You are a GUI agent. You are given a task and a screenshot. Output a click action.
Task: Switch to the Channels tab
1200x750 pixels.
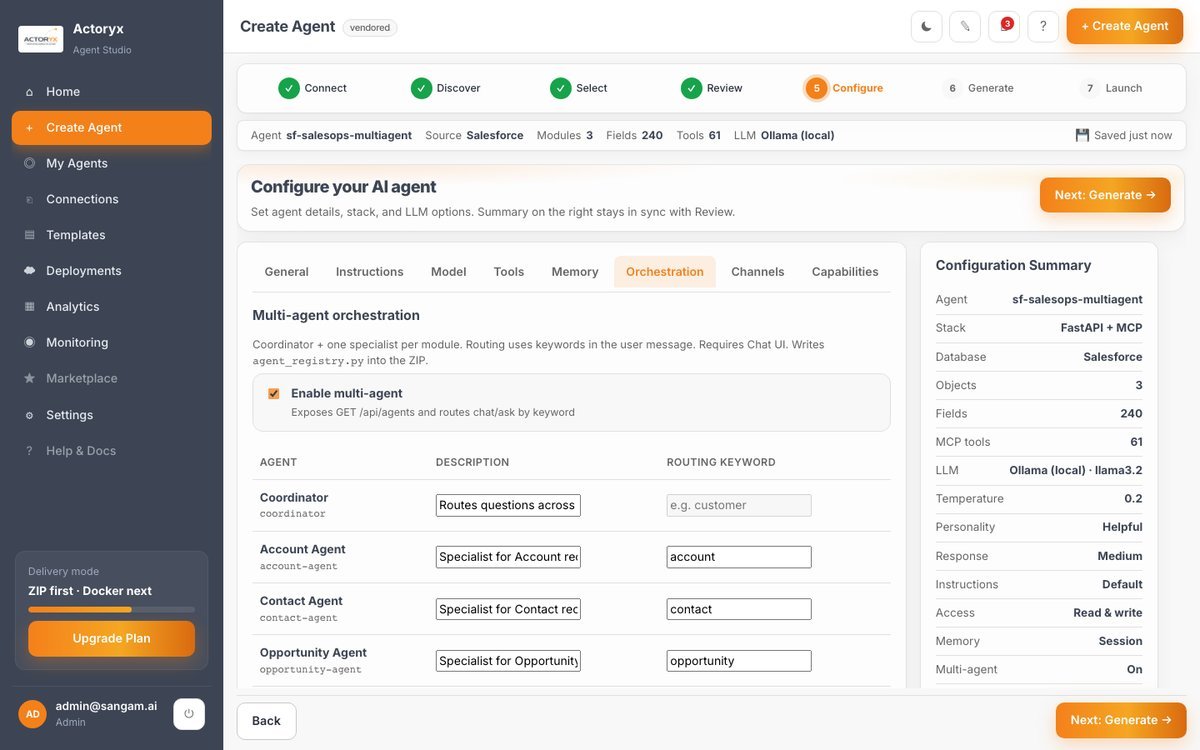click(758, 272)
